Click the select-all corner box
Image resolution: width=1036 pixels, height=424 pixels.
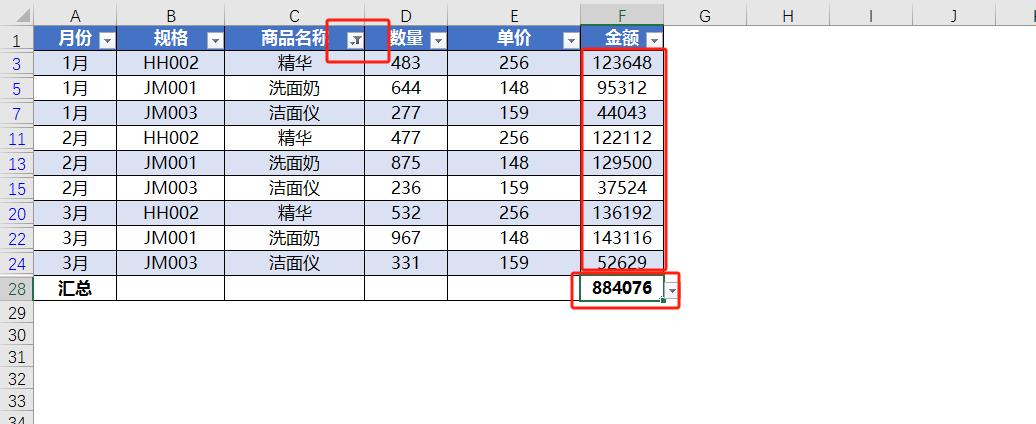click(17, 16)
